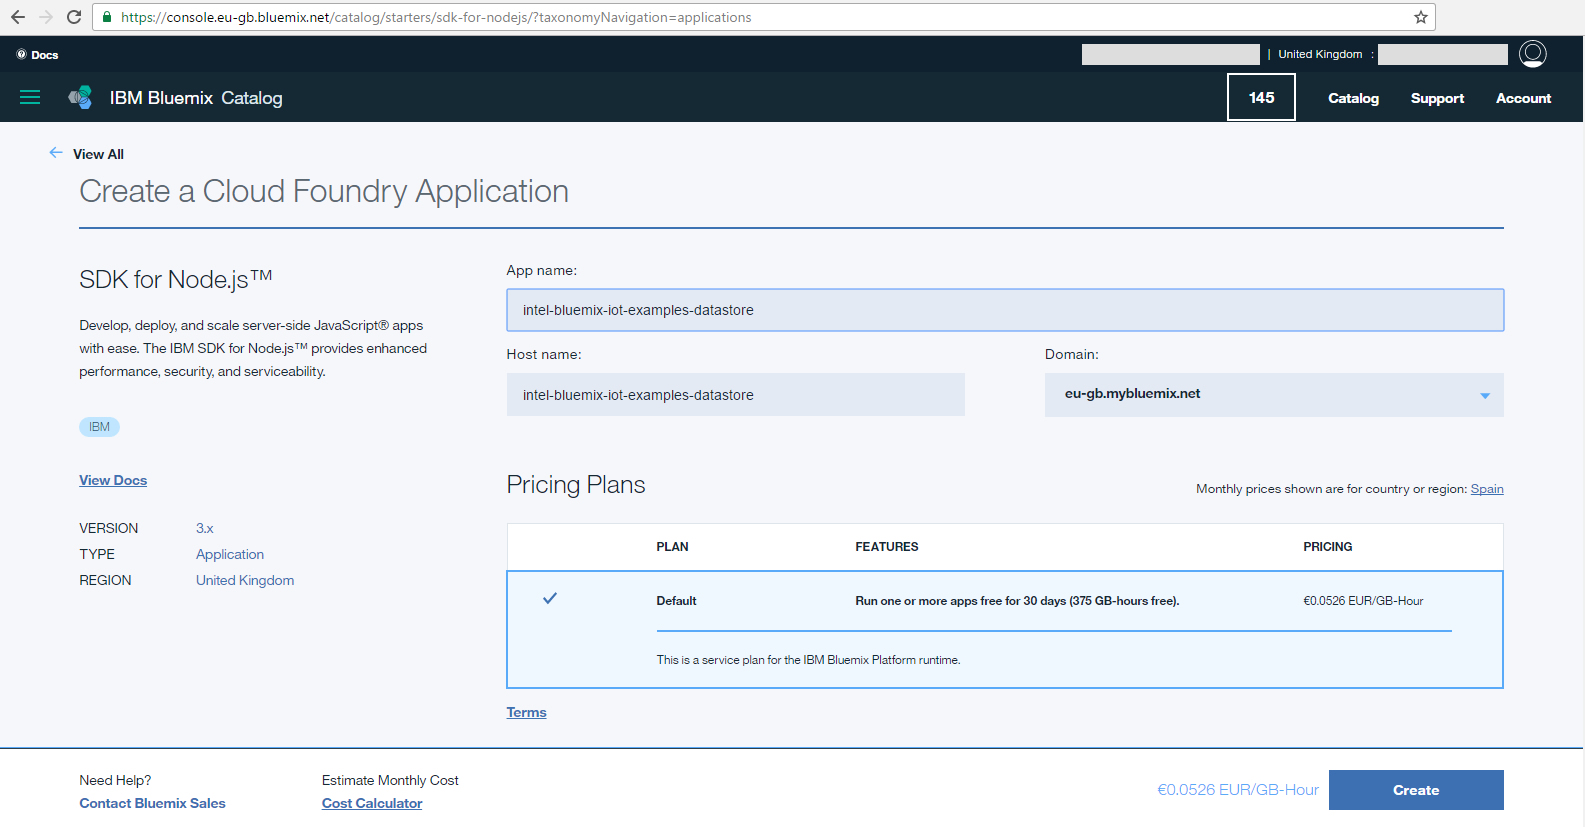
Task: Open the Catalog menu
Action: click(x=1353, y=98)
